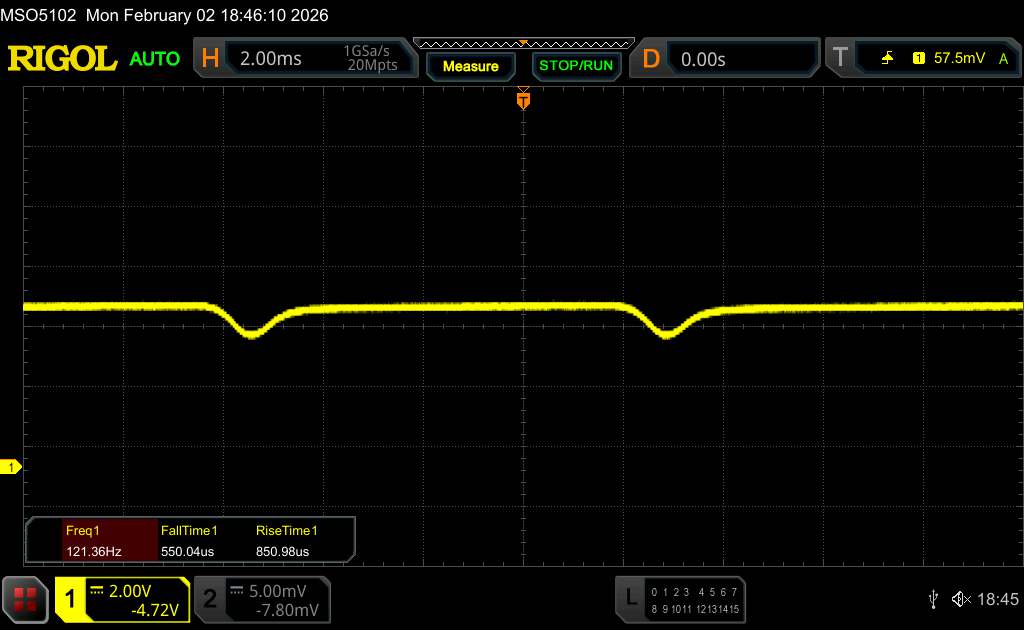Select the Freq1 measurement result
The height and width of the screenshot is (630, 1024).
(x=92, y=540)
